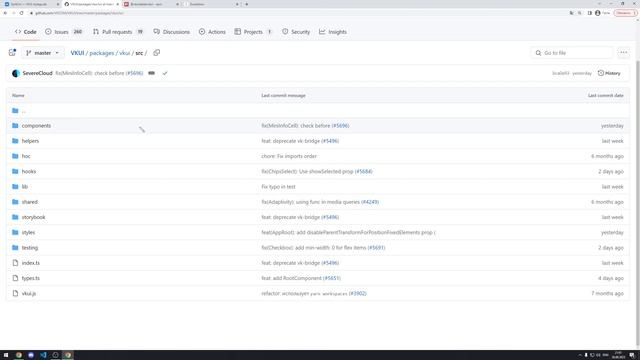Focus the Go to file search field

click(571, 53)
